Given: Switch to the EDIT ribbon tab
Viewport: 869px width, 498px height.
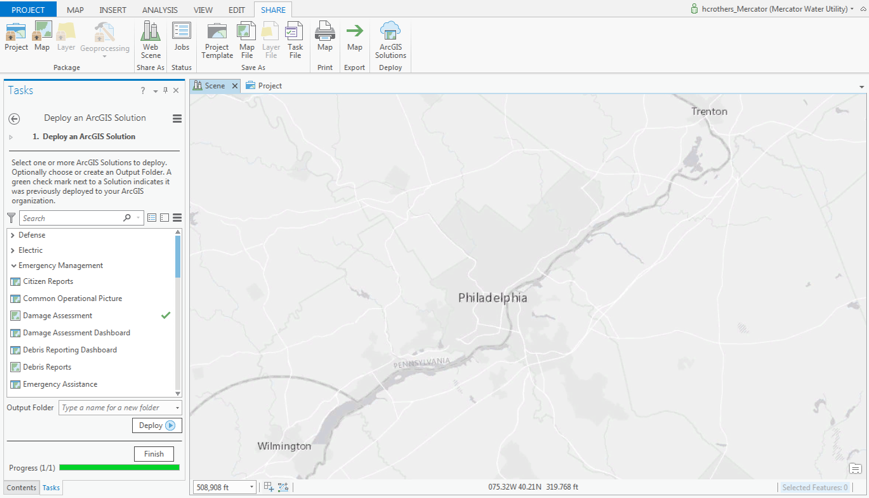Looking at the screenshot, I should [x=237, y=10].
